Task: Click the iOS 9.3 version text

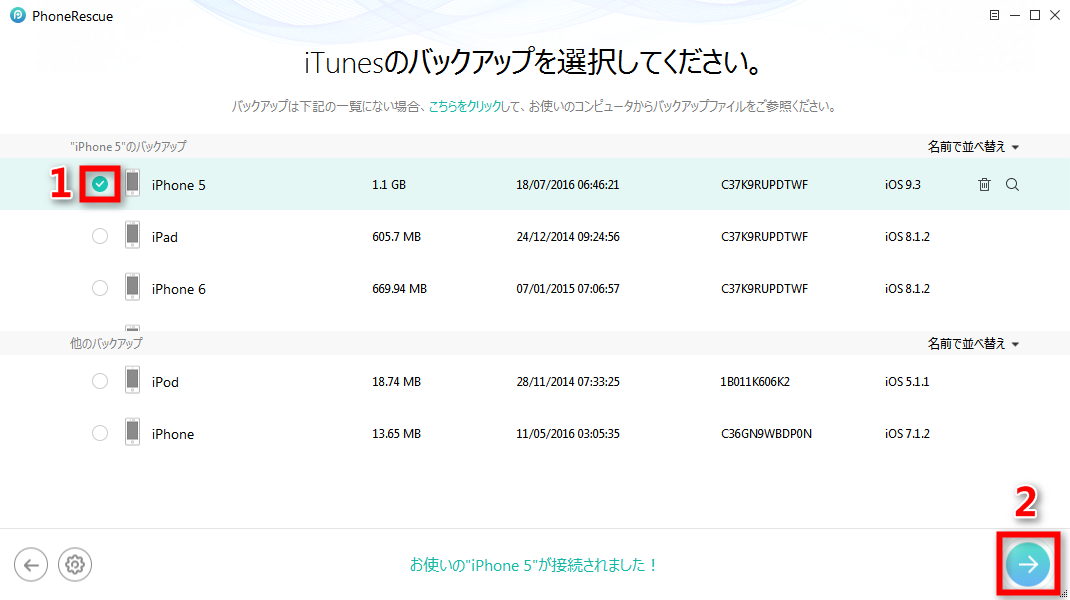Action: pos(903,185)
